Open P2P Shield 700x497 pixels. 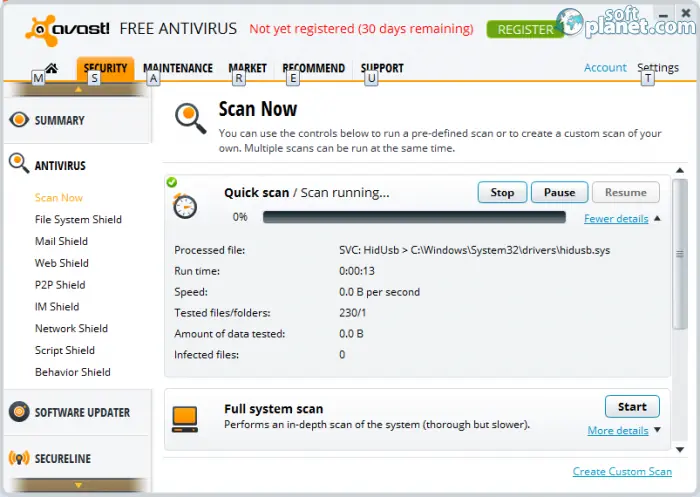point(60,285)
